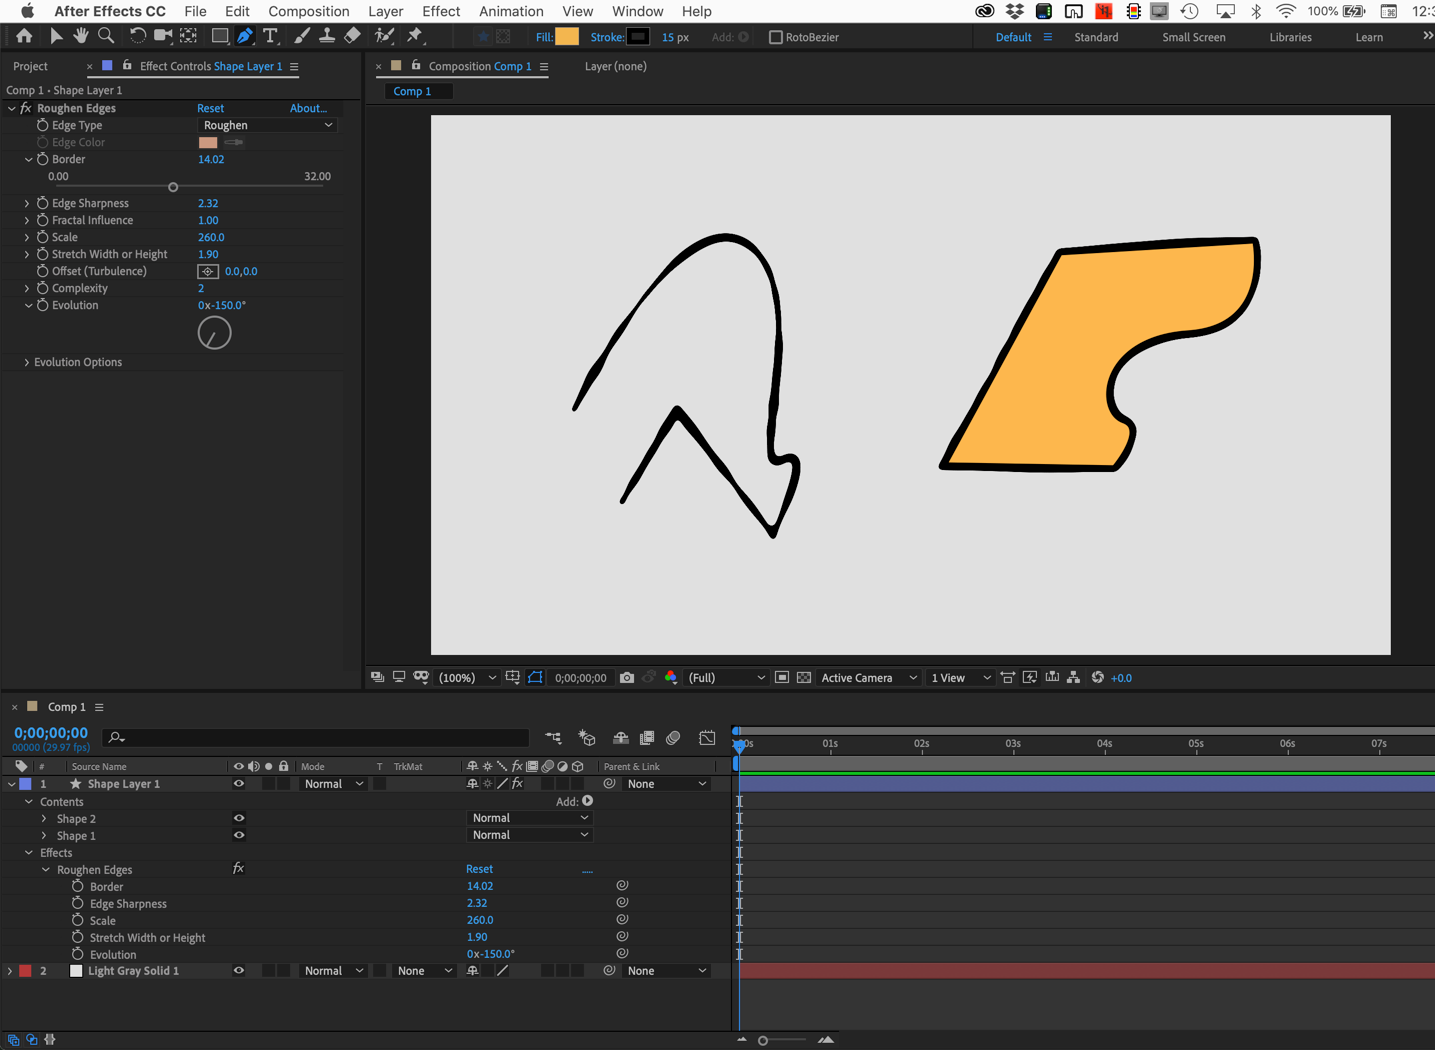Click the orange Fill color swatch

click(x=567, y=37)
